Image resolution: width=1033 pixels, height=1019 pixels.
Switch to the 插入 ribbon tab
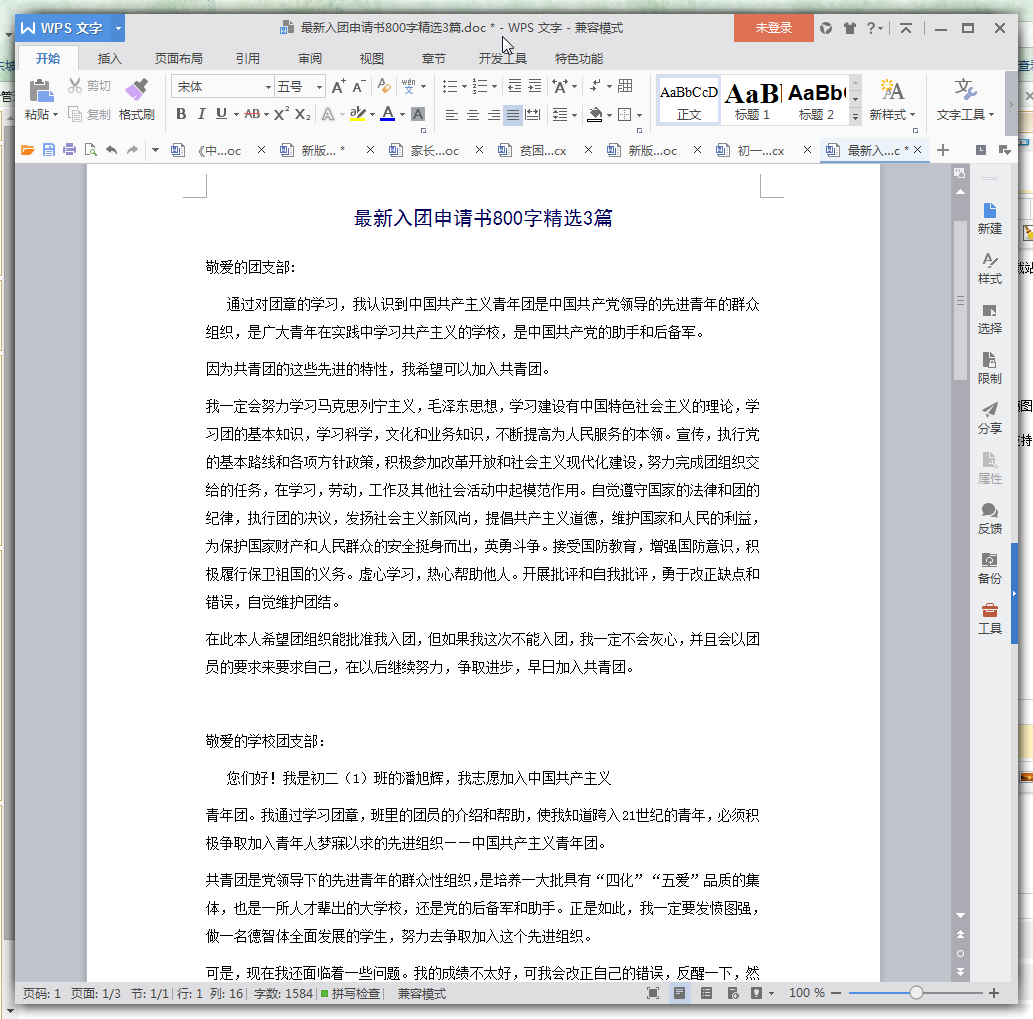[109, 59]
